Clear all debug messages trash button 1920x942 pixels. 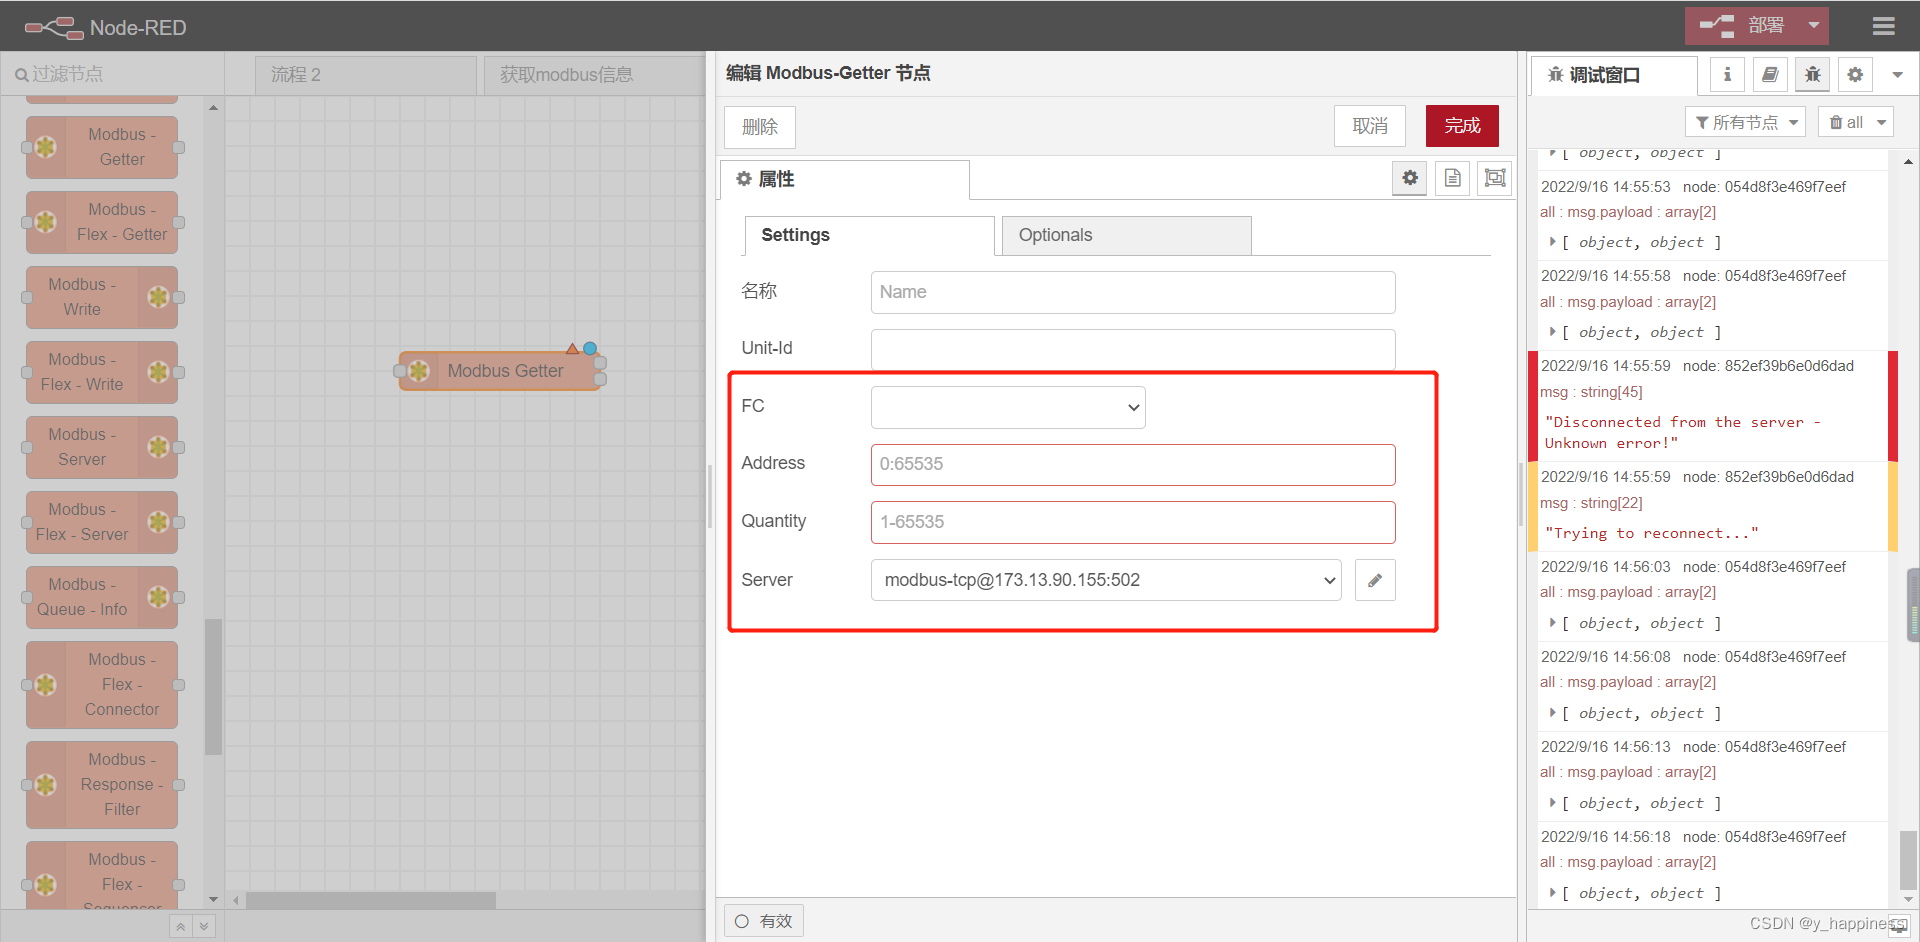pyautogui.click(x=1845, y=122)
